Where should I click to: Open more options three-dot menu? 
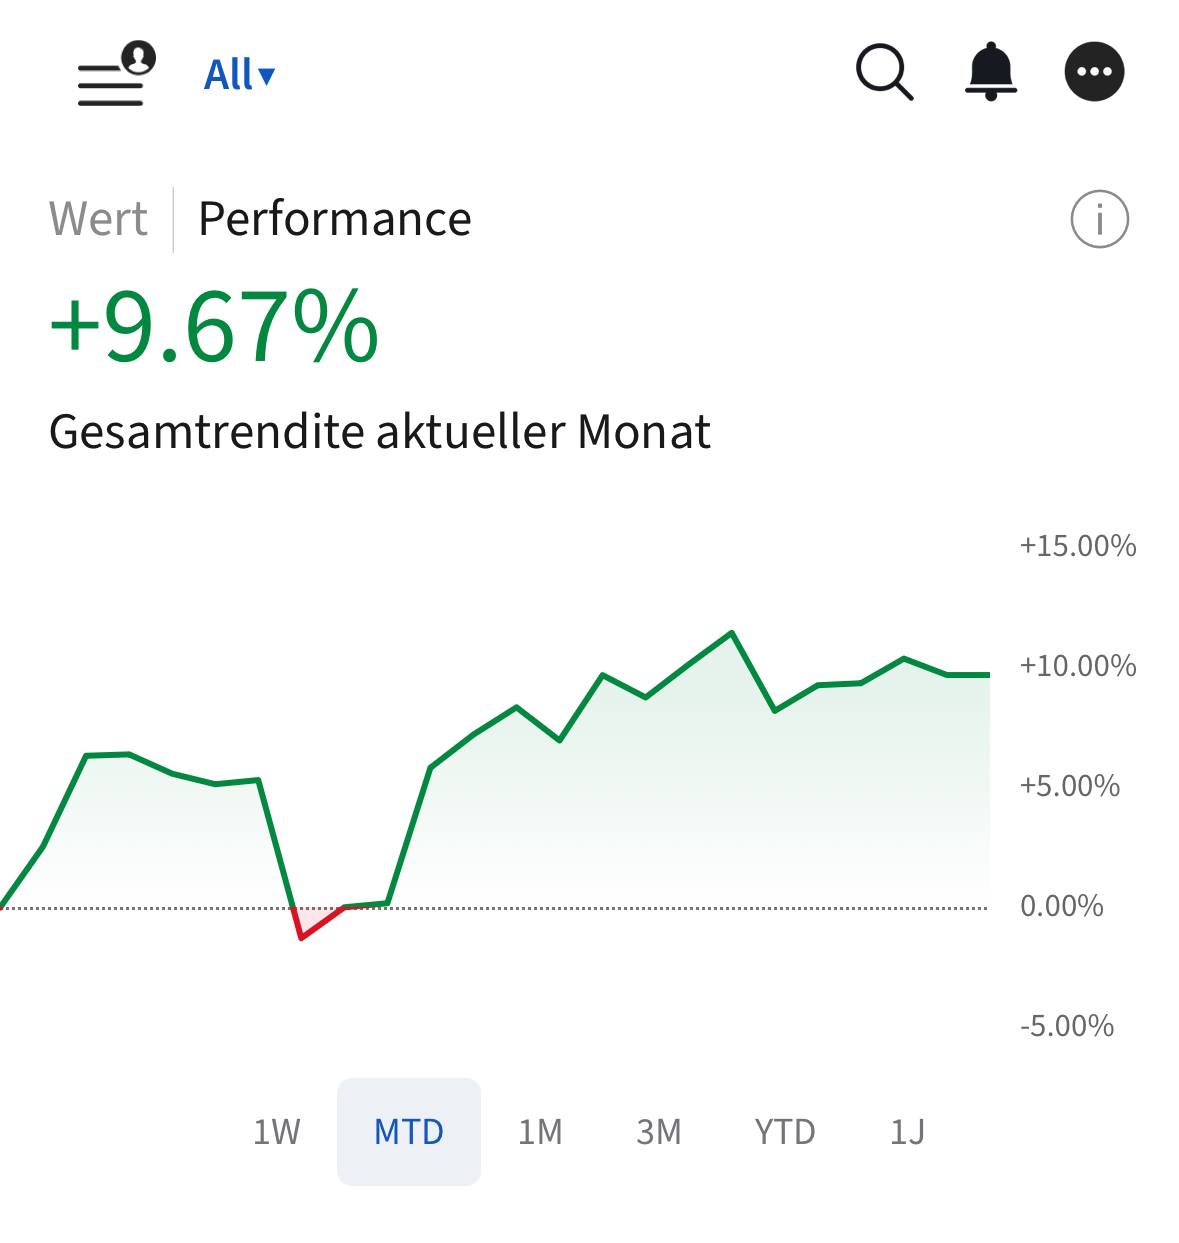click(x=1094, y=72)
